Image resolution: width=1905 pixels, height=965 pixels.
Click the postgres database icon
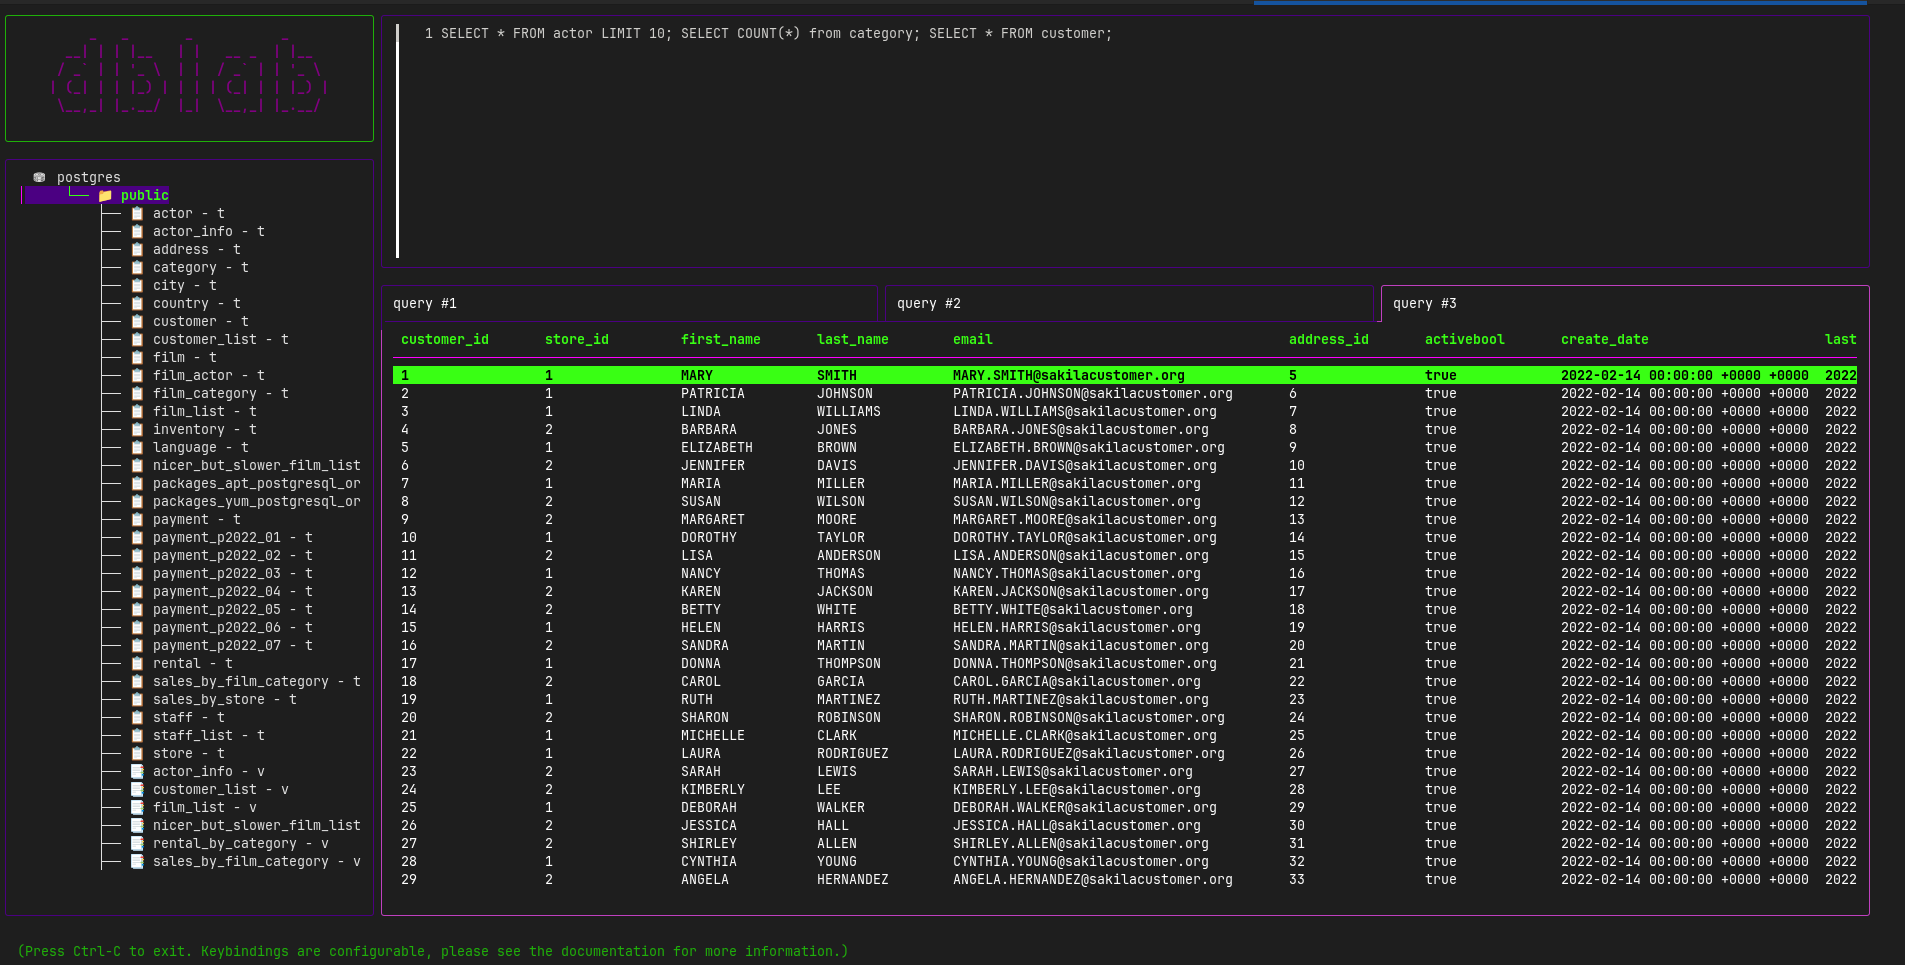pyautogui.click(x=39, y=177)
